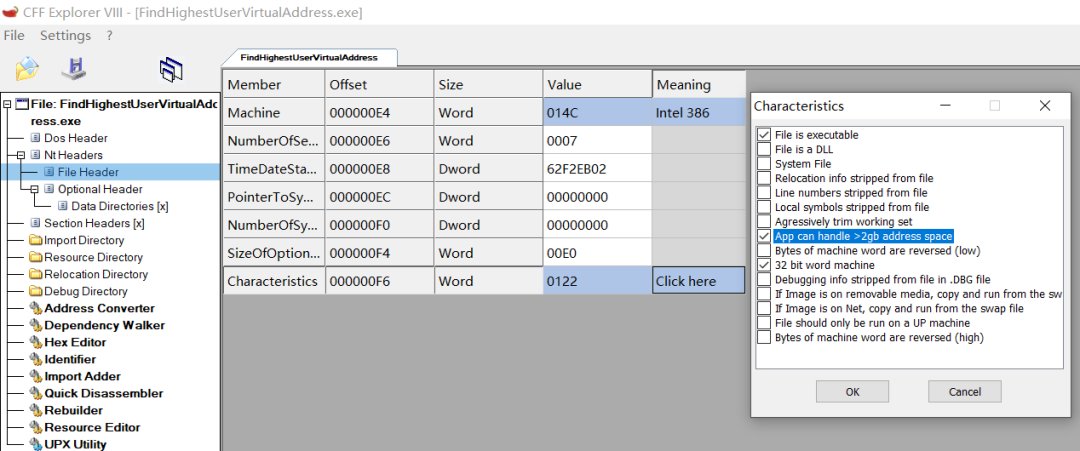Click the Hex Editor tool icon
The height and width of the screenshot is (451, 1080).
click(x=36, y=342)
